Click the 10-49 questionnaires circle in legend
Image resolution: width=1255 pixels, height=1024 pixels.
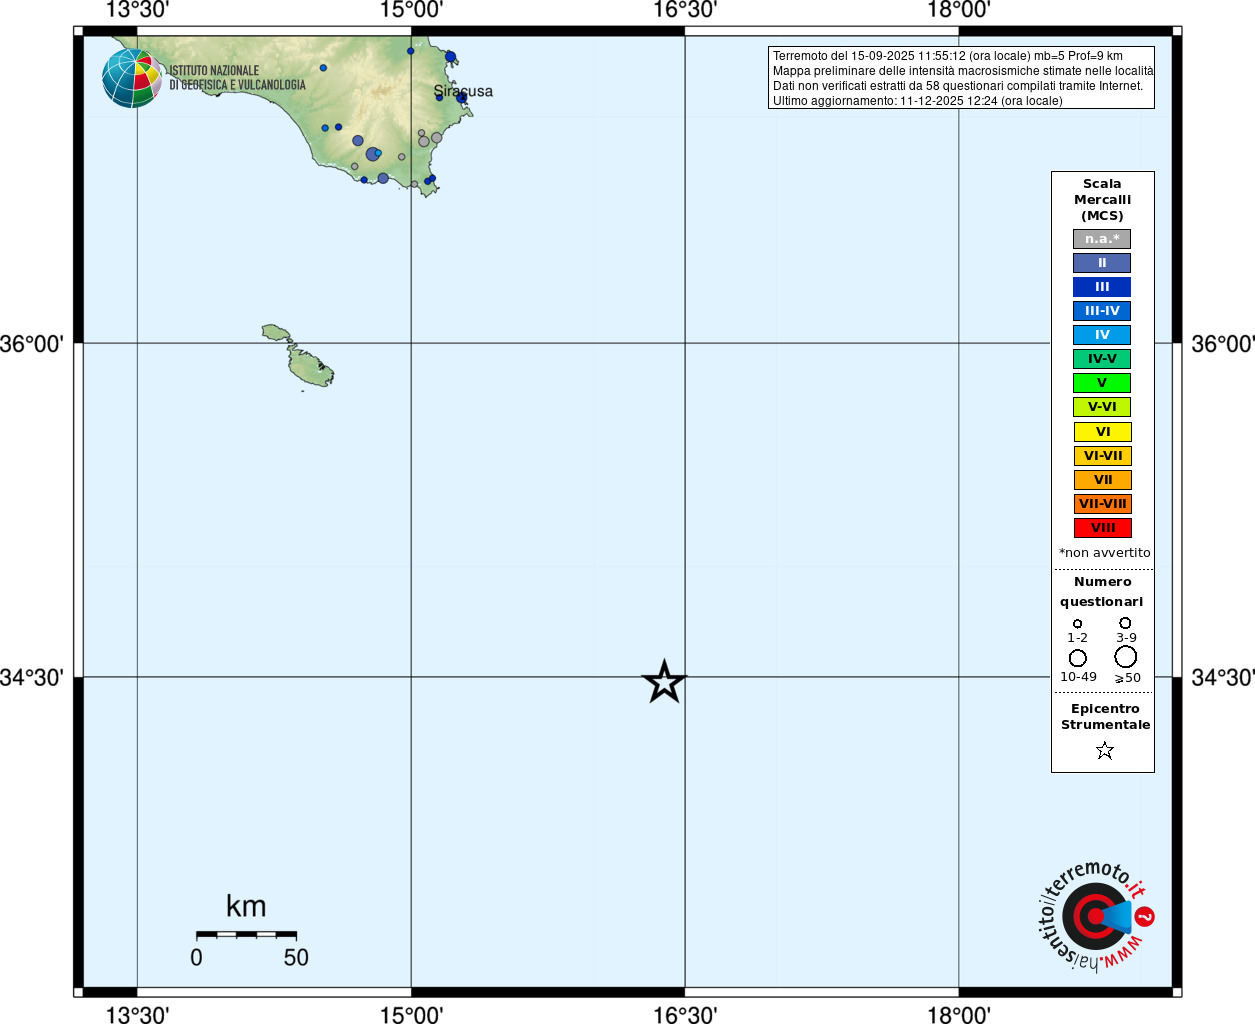pyautogui.click(x=1078, y=658)
